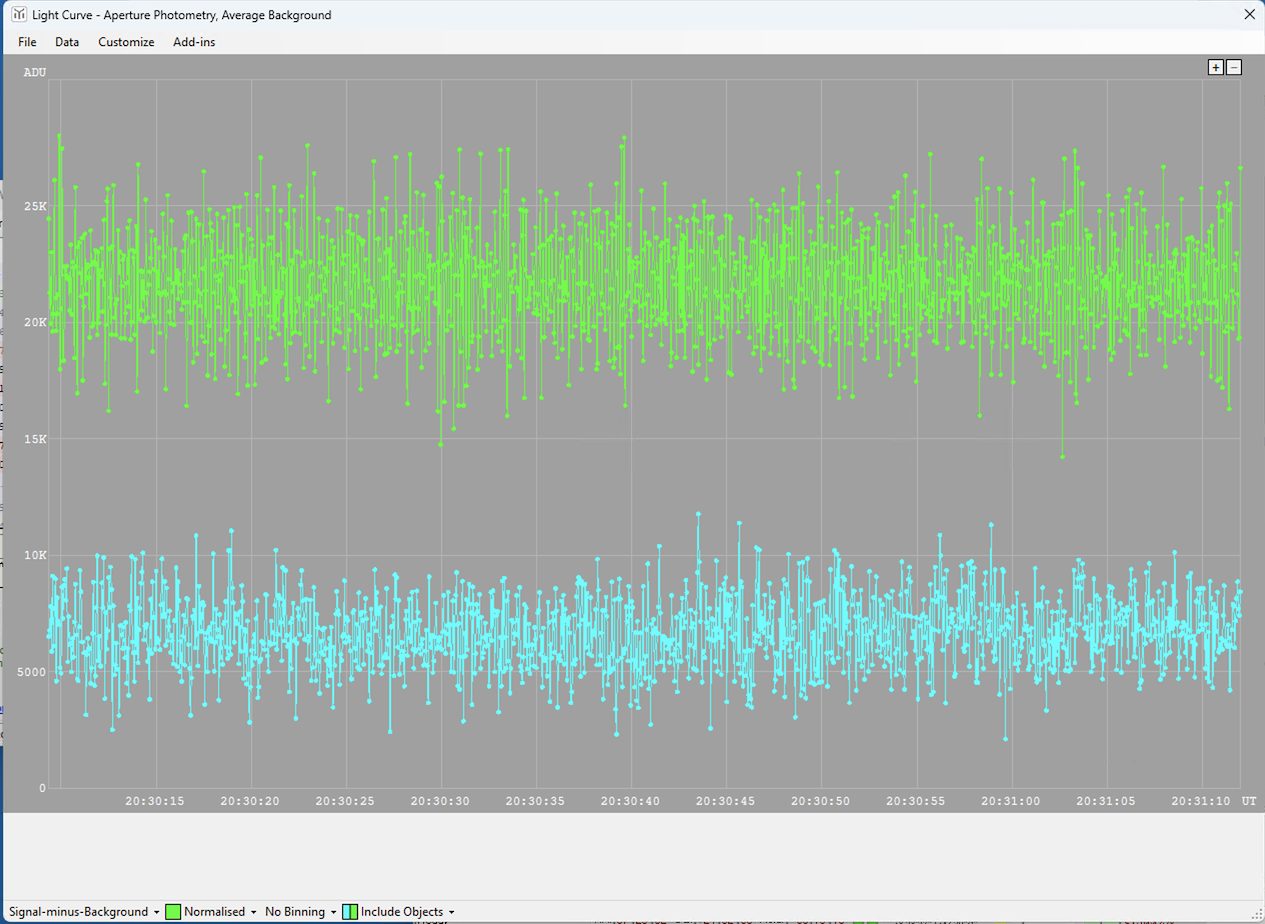Click the 20:30:25 time label

pos(346,801)
